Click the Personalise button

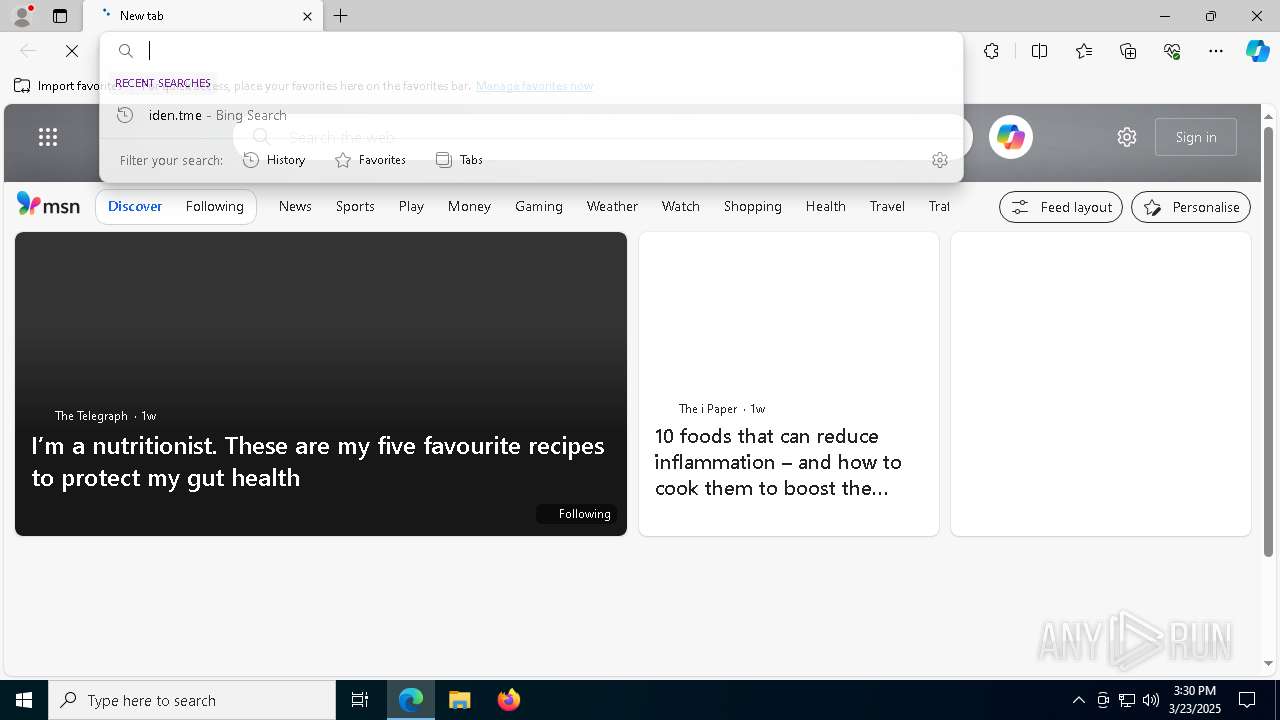(1191, 207)
